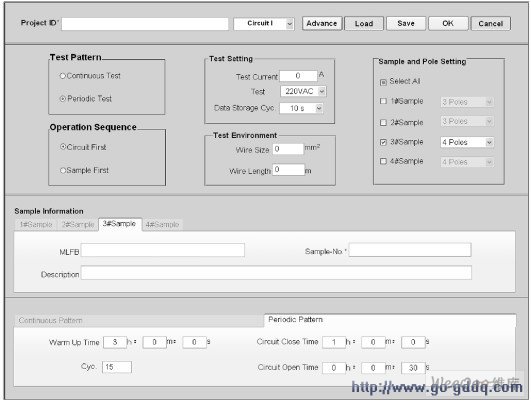Image resolution: width=531 pixels, height=402 pixels.
Task: Click the Circuit Close Time hours field
Action: [x=334, y=342]
